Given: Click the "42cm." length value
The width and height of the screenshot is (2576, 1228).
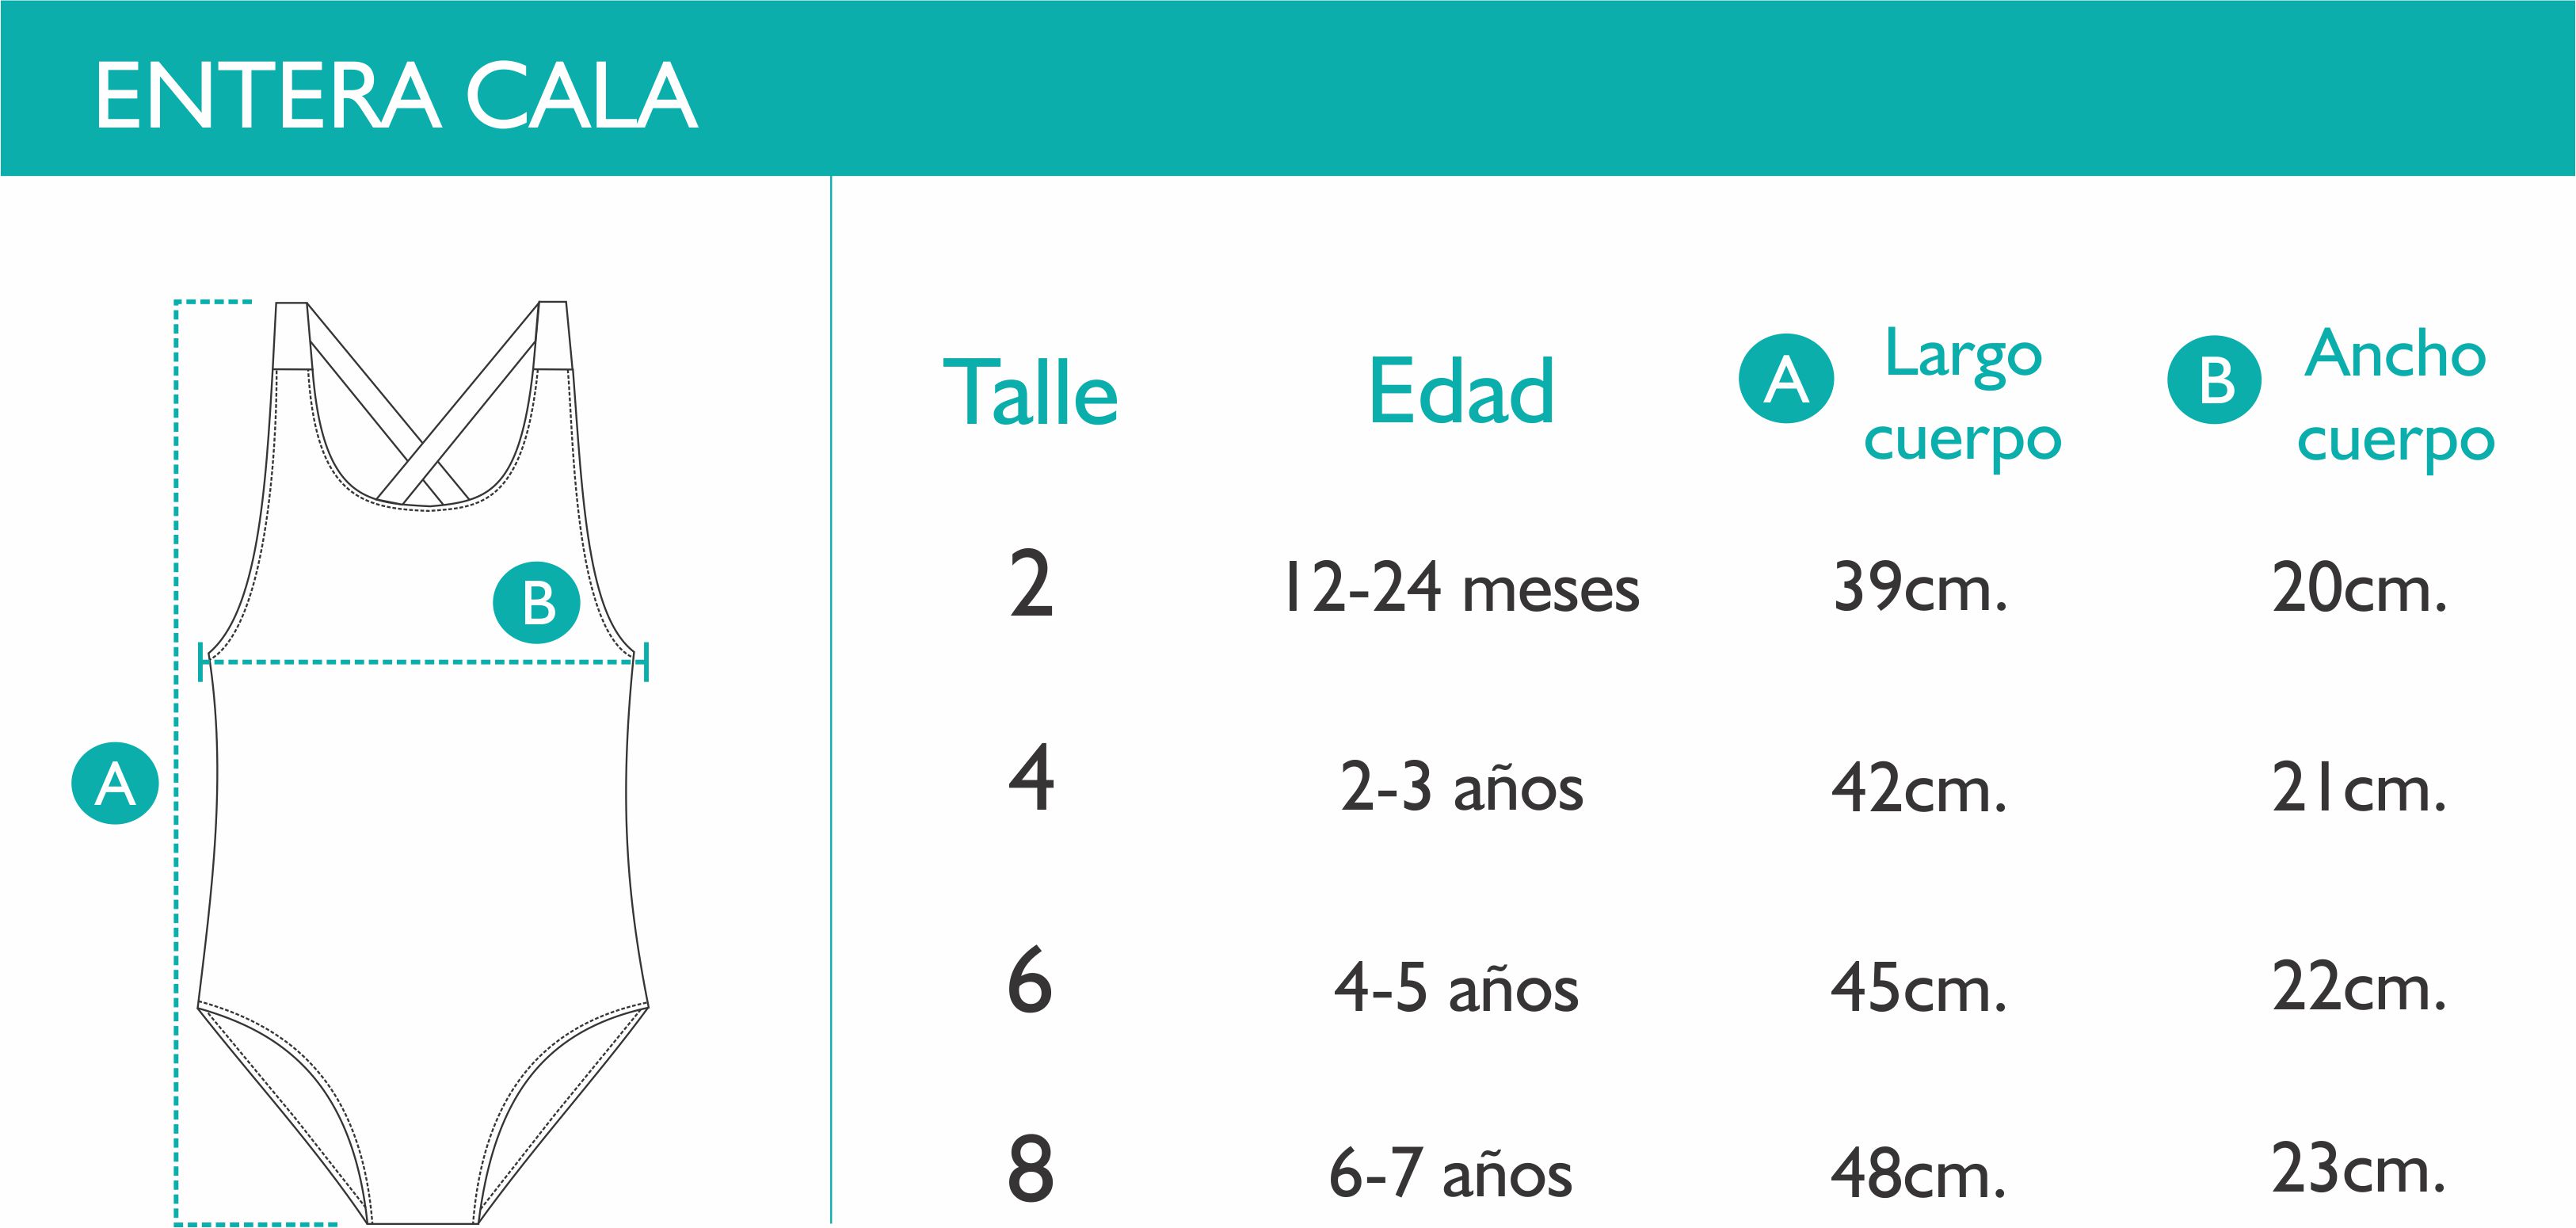Looking at the screenshot, I should (x=1919, y=788).
